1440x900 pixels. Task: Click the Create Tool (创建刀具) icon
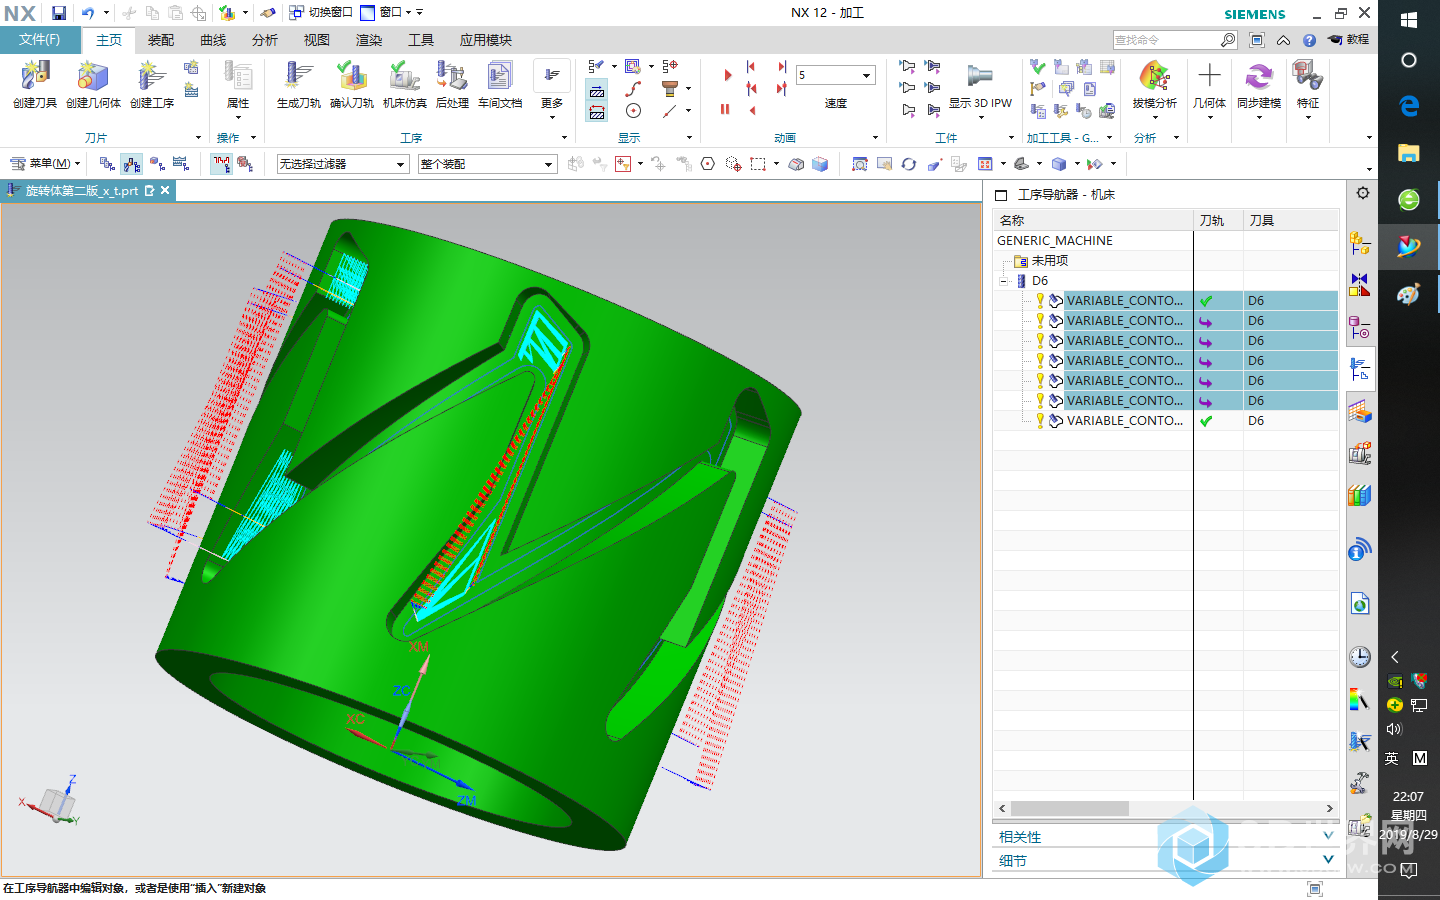click(35, 84)
